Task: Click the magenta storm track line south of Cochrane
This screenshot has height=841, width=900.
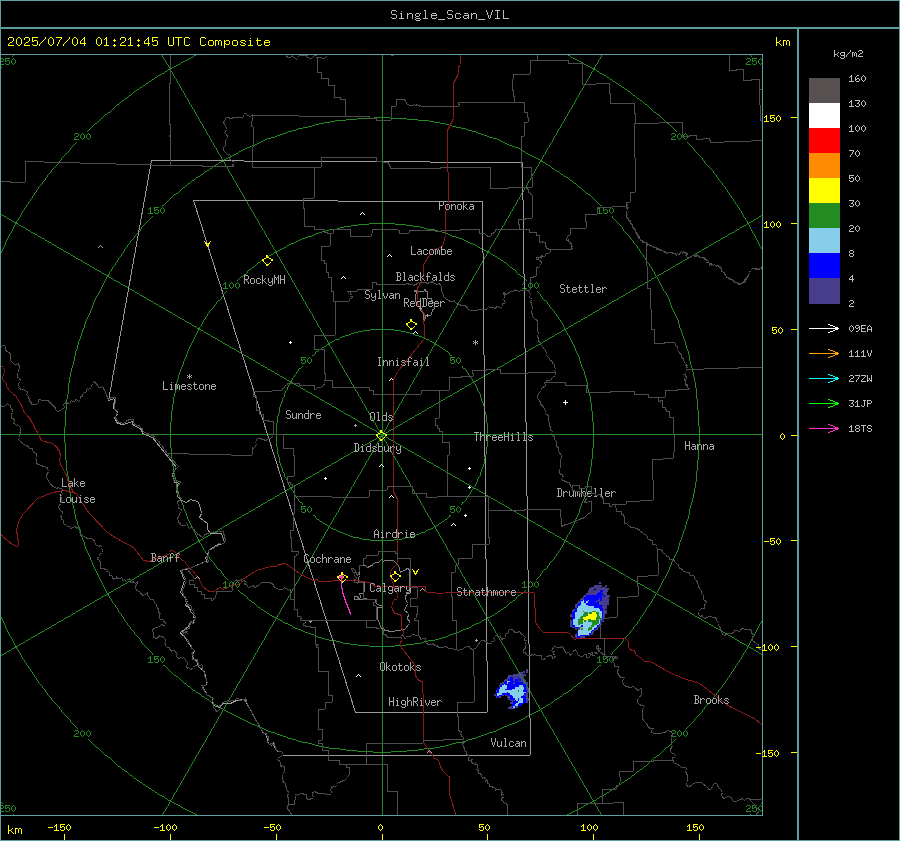Action: pyautogui.click(x=346, y=597)
